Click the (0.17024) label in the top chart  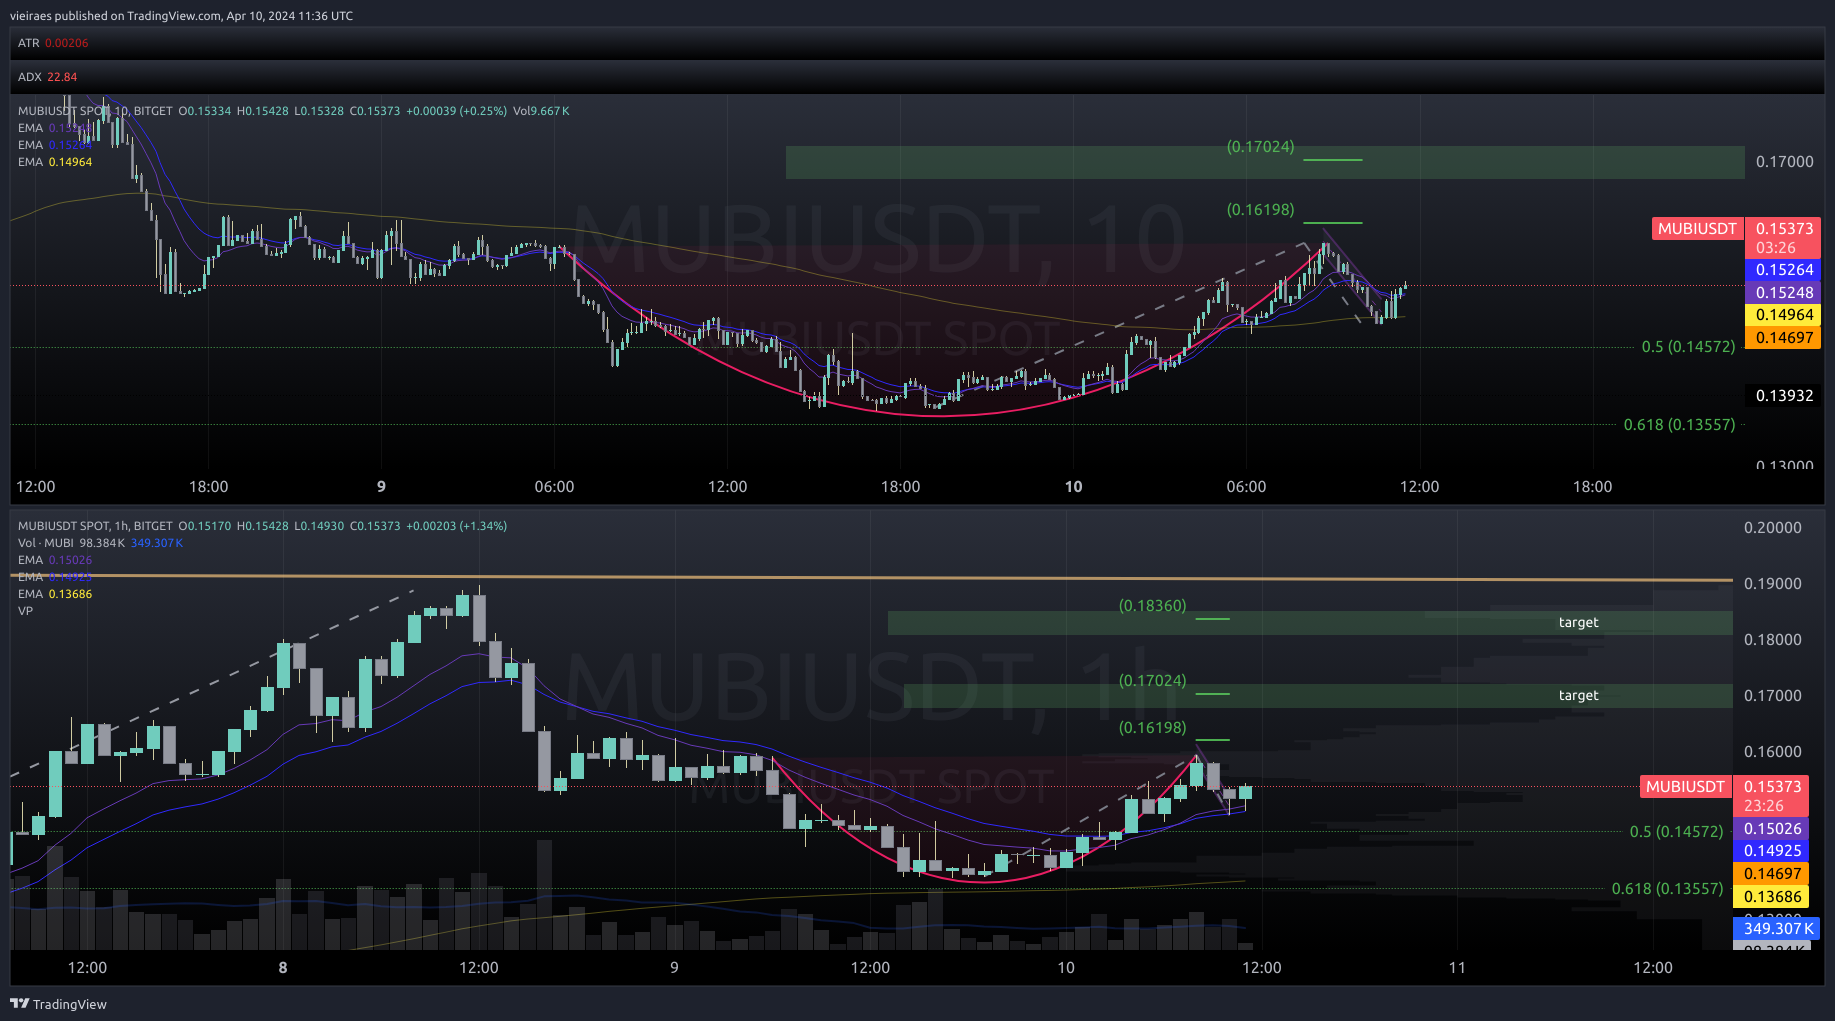(1260, 146)
